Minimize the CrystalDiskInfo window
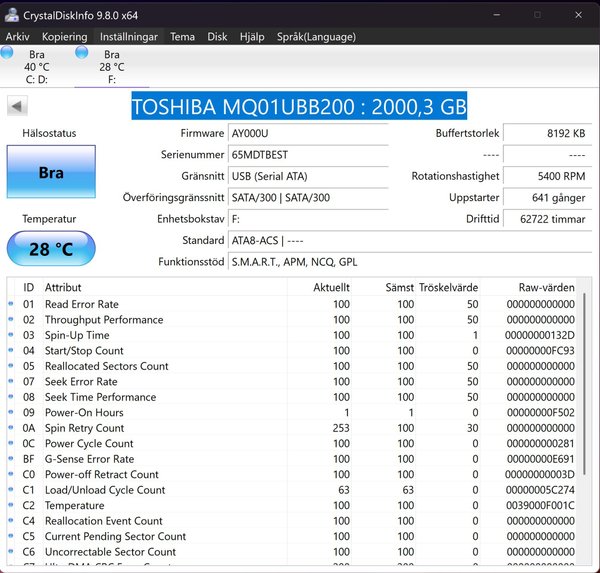The image size is (600, 573). 497,15
